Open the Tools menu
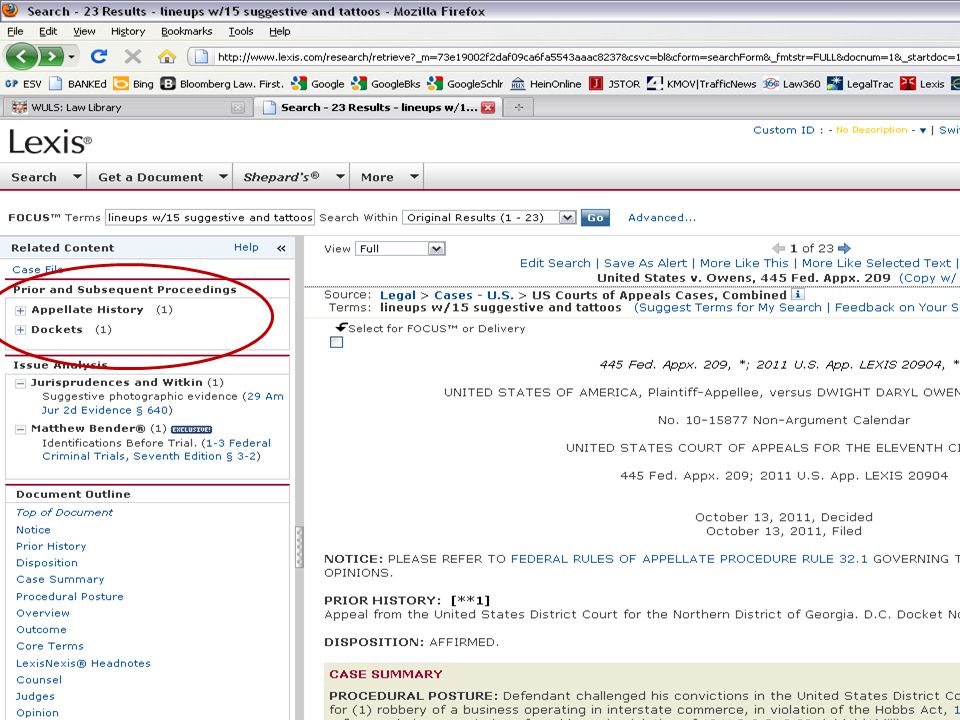This screenshot has height=720, width=960. 241,31
